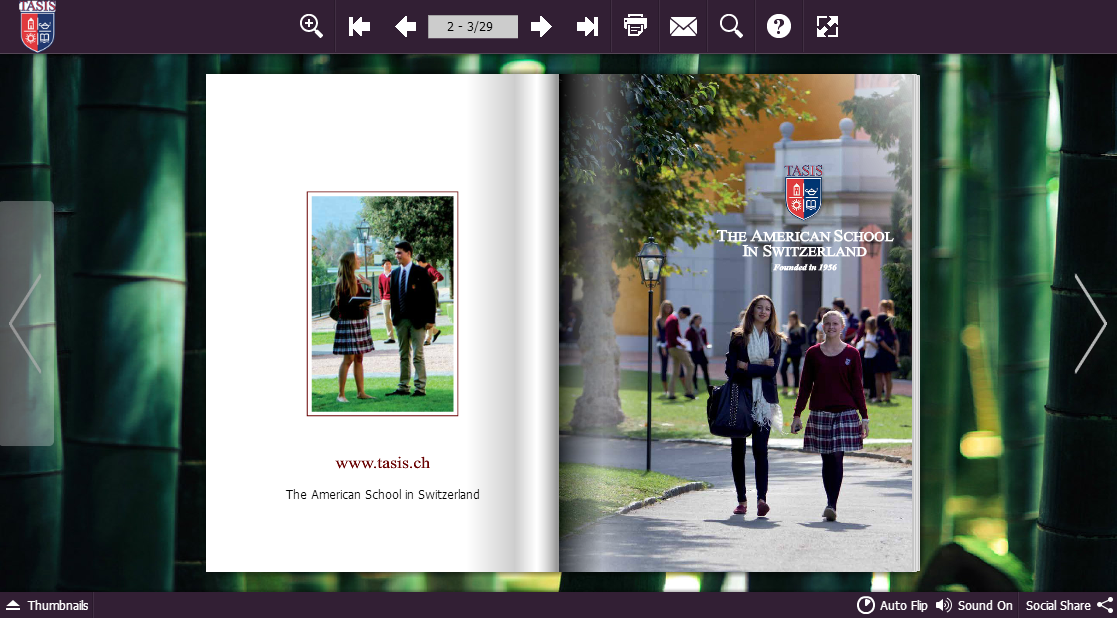The width and height of the screenshot is (1117, 619).
Task: Flip back using the left side chevron
Action: tap(26, 324)
